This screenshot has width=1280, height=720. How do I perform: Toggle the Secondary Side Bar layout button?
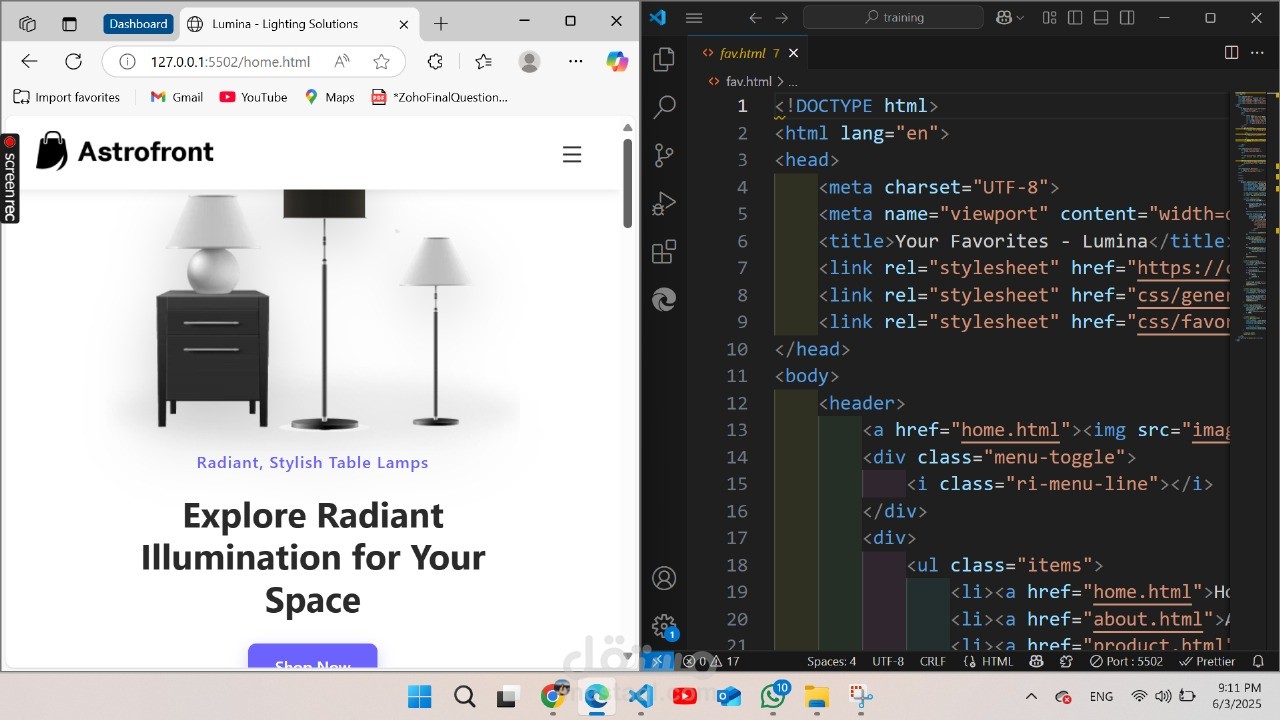[x=1127, y=17]
